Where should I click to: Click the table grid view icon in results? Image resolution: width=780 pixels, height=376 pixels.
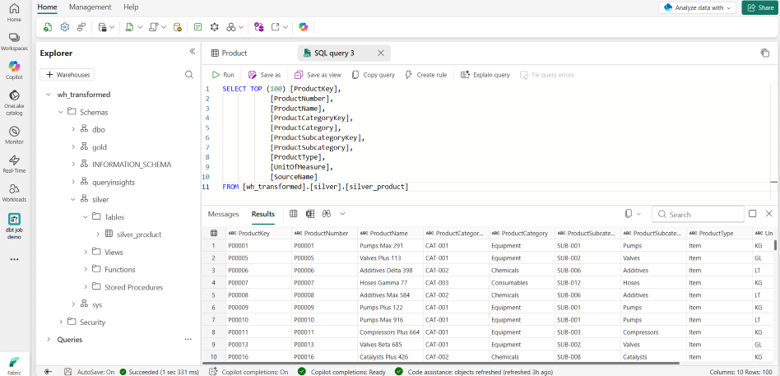click(x=293, y=214)
